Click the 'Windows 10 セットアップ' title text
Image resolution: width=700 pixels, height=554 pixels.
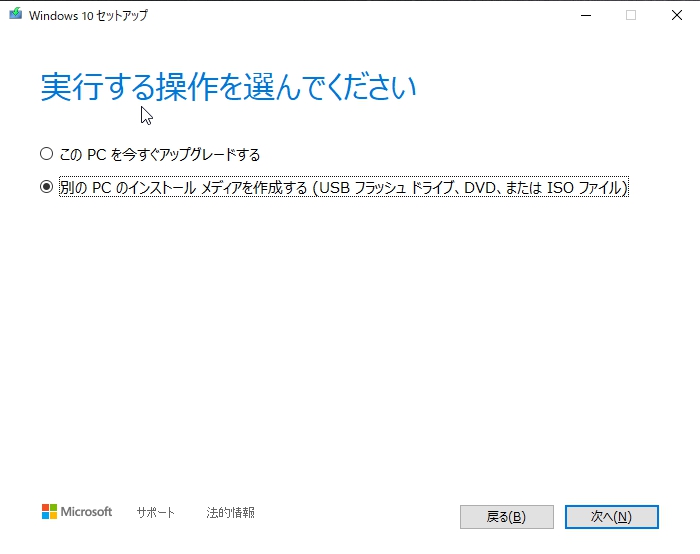[88, 15]
